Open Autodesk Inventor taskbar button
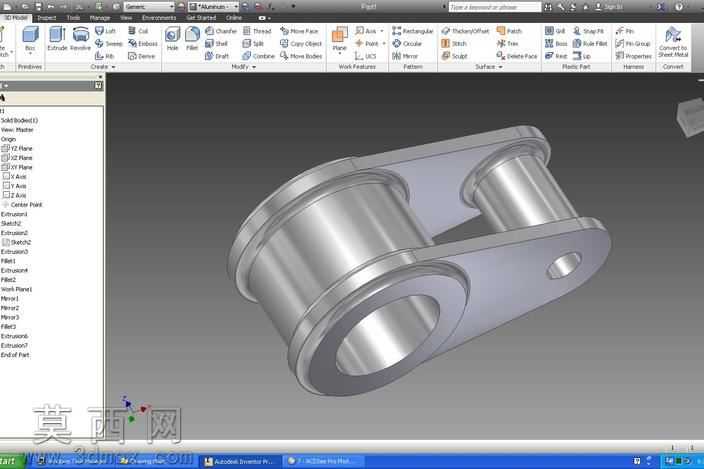This screenshot has width=704, height=469. tap(239, 461)
